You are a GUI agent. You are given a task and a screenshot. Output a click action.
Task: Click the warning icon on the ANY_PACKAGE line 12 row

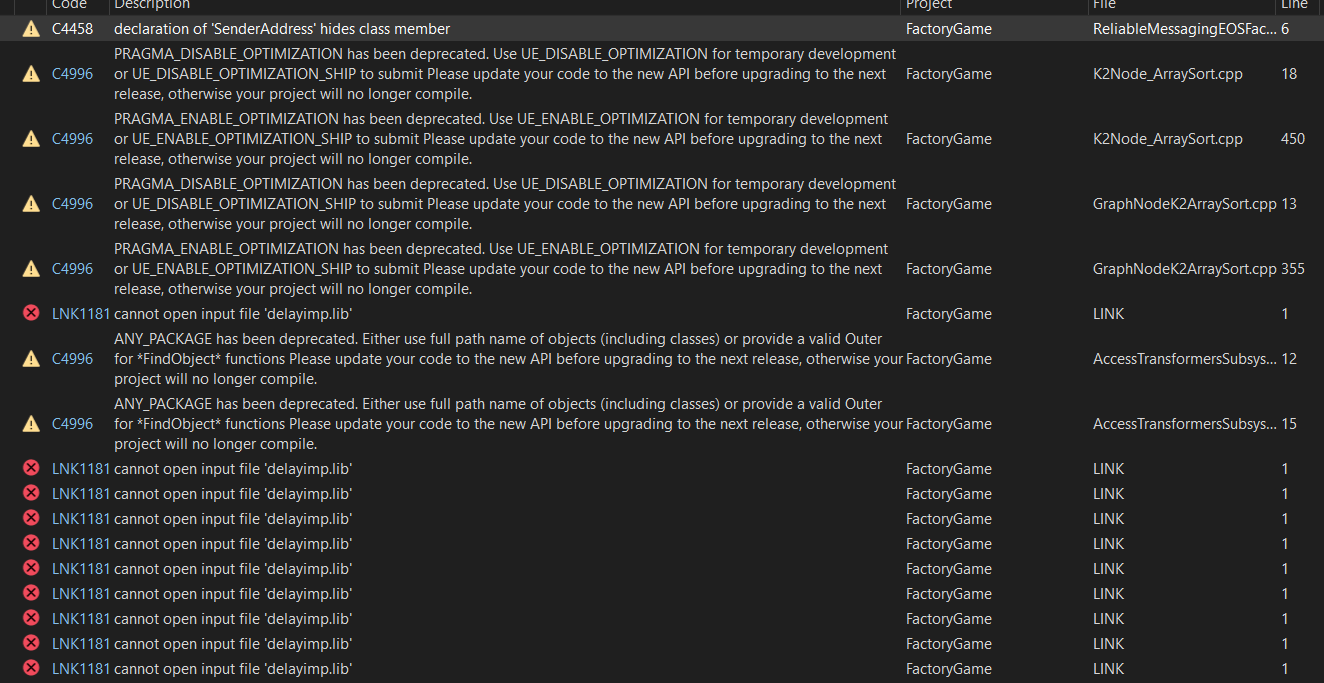click(x=30, y=358)
